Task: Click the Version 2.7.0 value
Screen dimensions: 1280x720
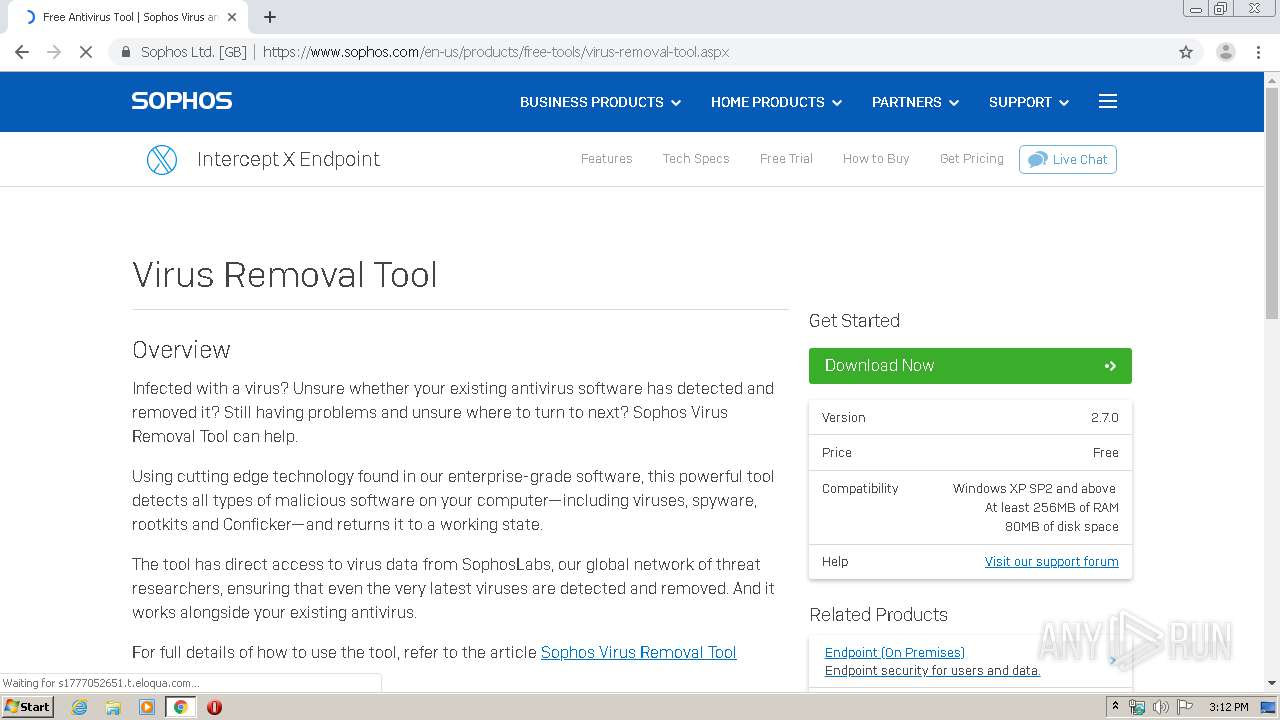Action: (x=1105, y=418)
